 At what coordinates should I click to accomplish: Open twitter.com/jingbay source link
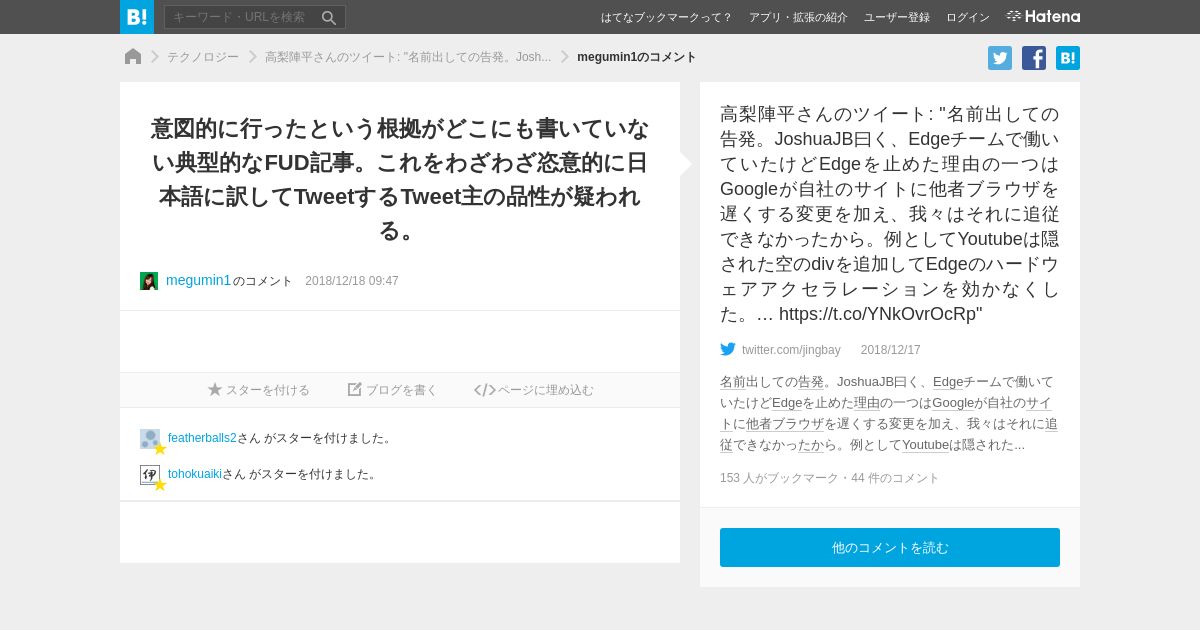(791, 350)
